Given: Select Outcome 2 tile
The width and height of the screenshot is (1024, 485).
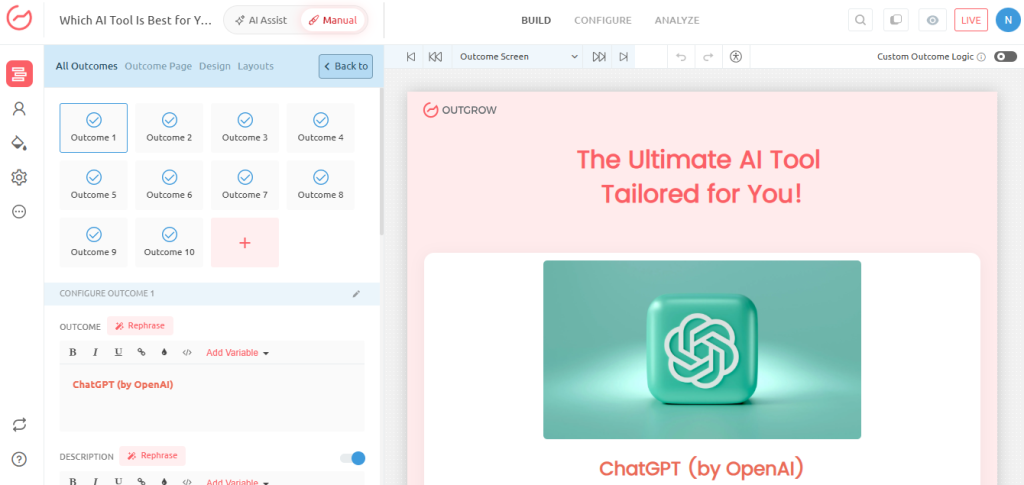Looking at the screenshot, I should [169, 128].
